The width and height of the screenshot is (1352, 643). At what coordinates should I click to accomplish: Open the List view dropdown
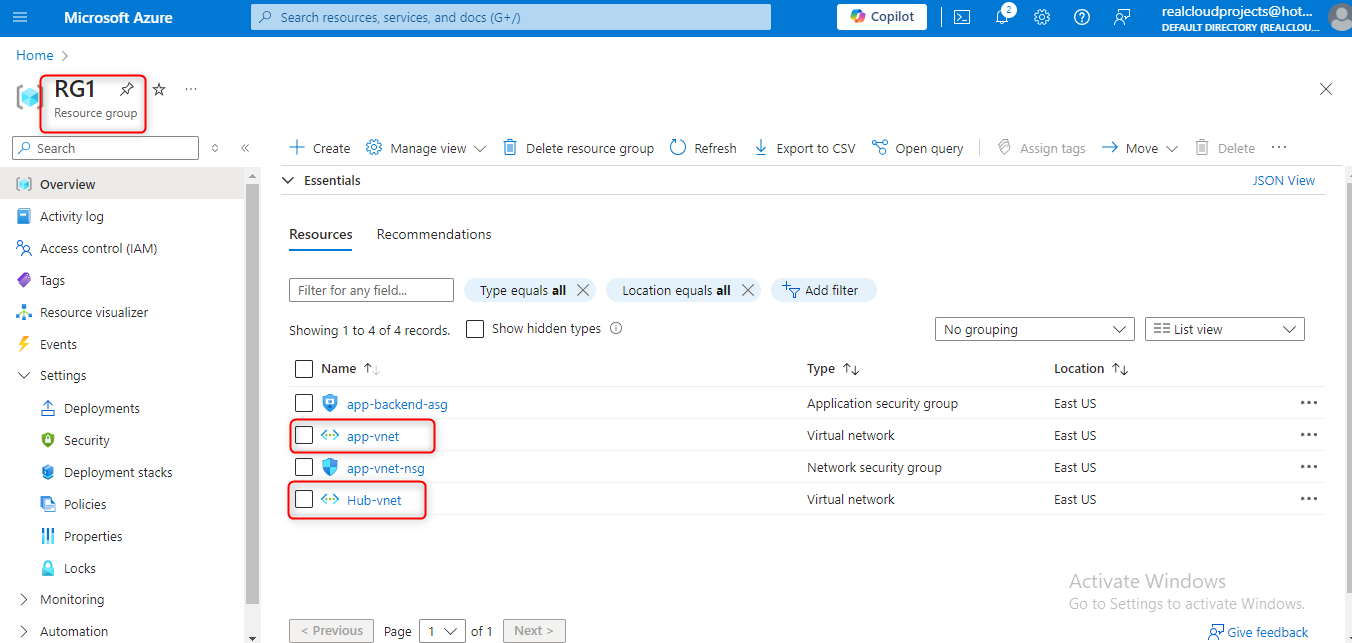1224,329
